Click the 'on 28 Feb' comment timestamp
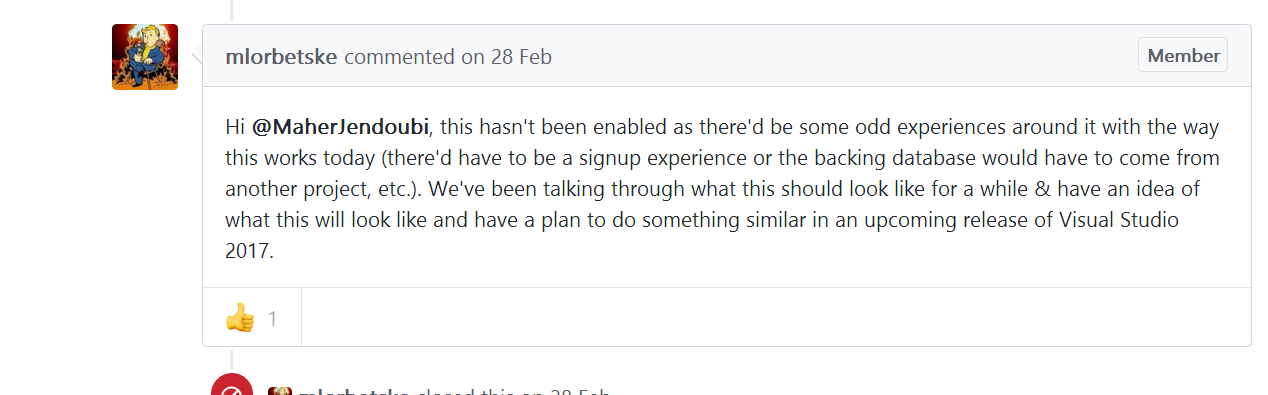 click(506, 56)
